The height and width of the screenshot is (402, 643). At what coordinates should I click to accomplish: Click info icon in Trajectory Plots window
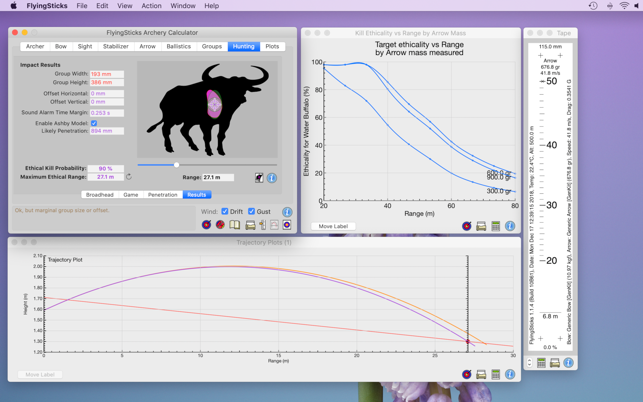pyautogui.click(x=510, y=374)
